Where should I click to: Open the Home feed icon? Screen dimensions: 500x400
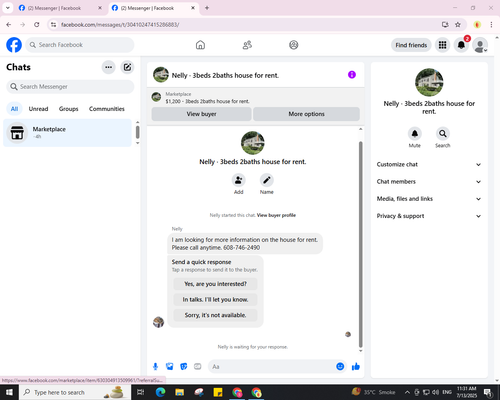pos(200,45)
